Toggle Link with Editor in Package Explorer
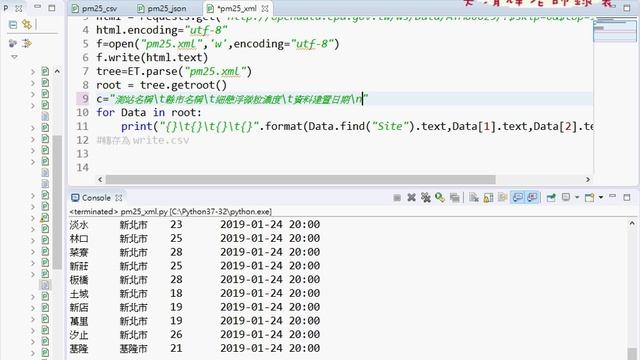Viewport: 640px width, 360px height. [x=27, y=24]
